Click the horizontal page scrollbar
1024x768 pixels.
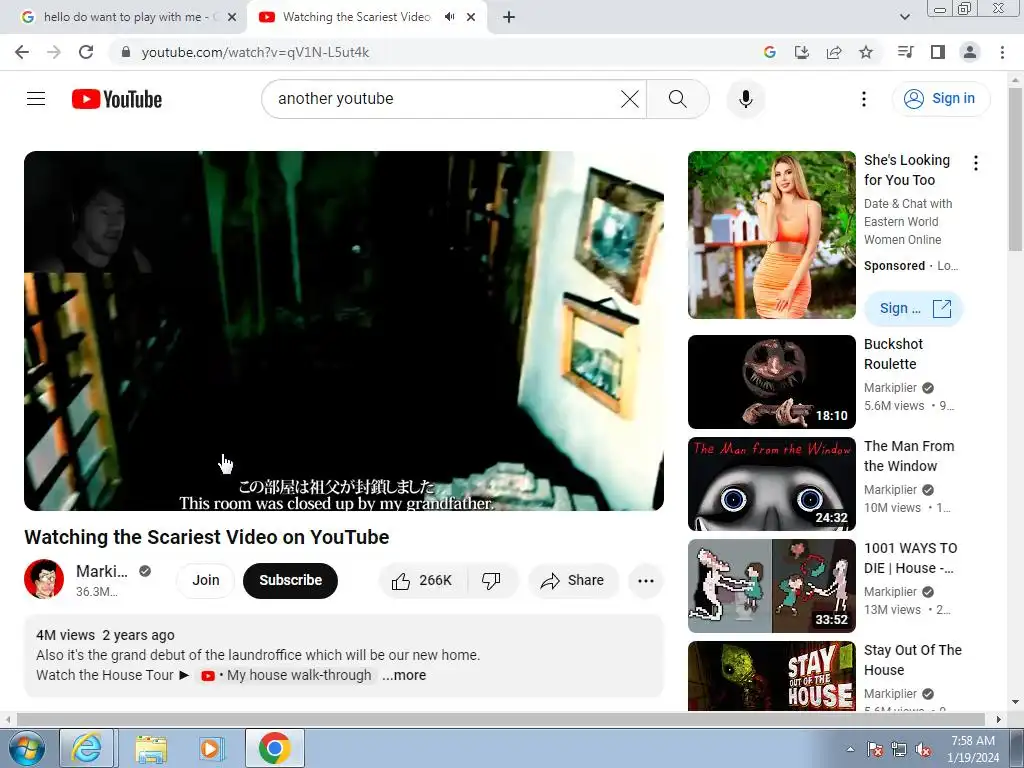500,719
